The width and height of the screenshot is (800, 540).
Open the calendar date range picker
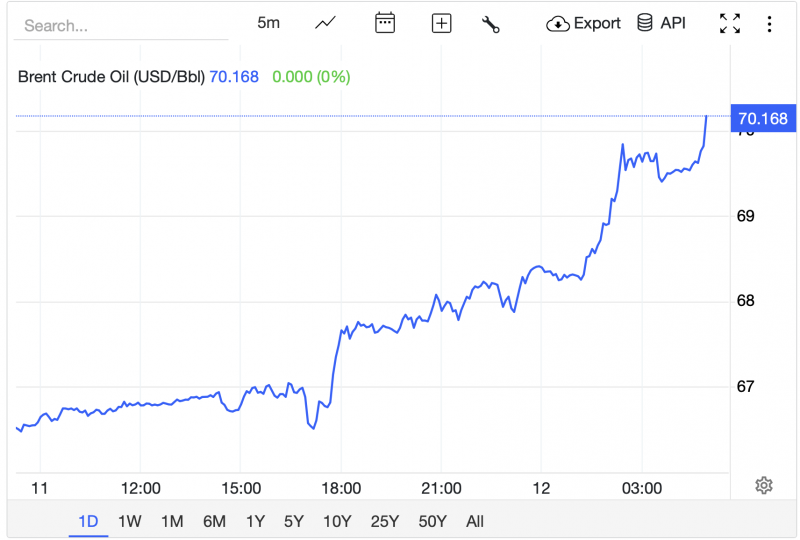pos(385,23)
